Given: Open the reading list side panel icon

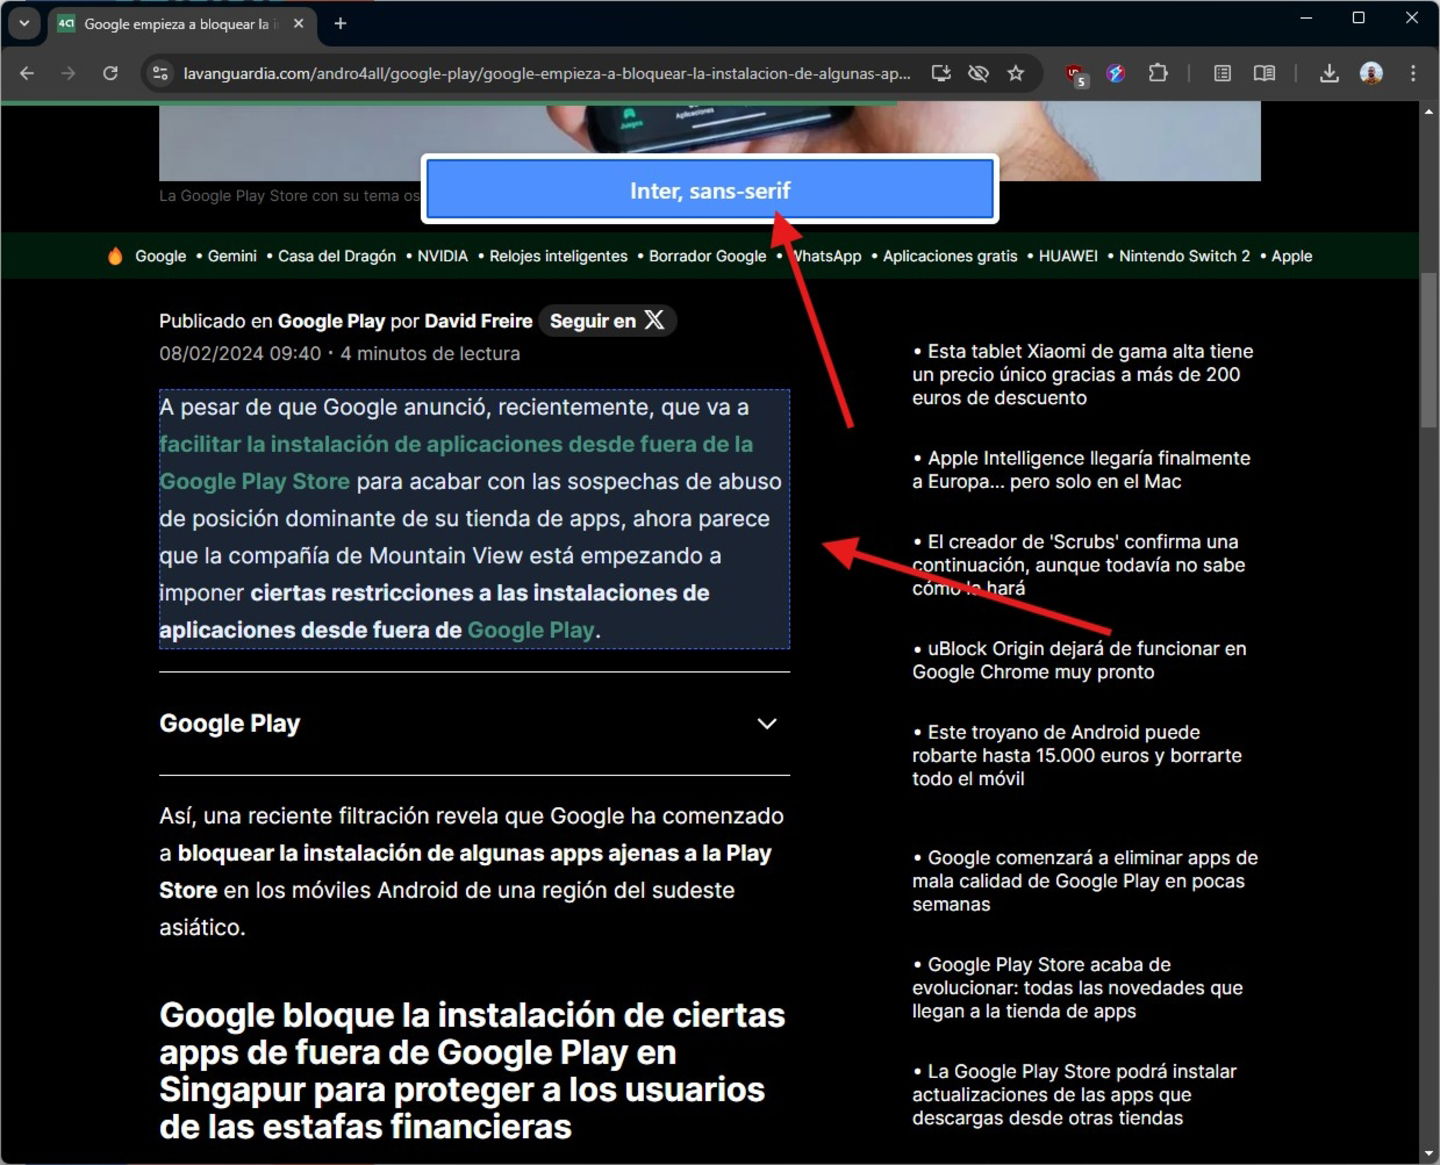Looking at the screenshot, I should (1222, 73).
